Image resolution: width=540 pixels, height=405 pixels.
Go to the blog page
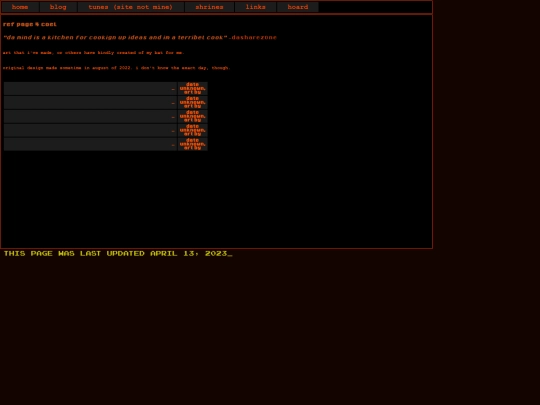pos(58,7)
